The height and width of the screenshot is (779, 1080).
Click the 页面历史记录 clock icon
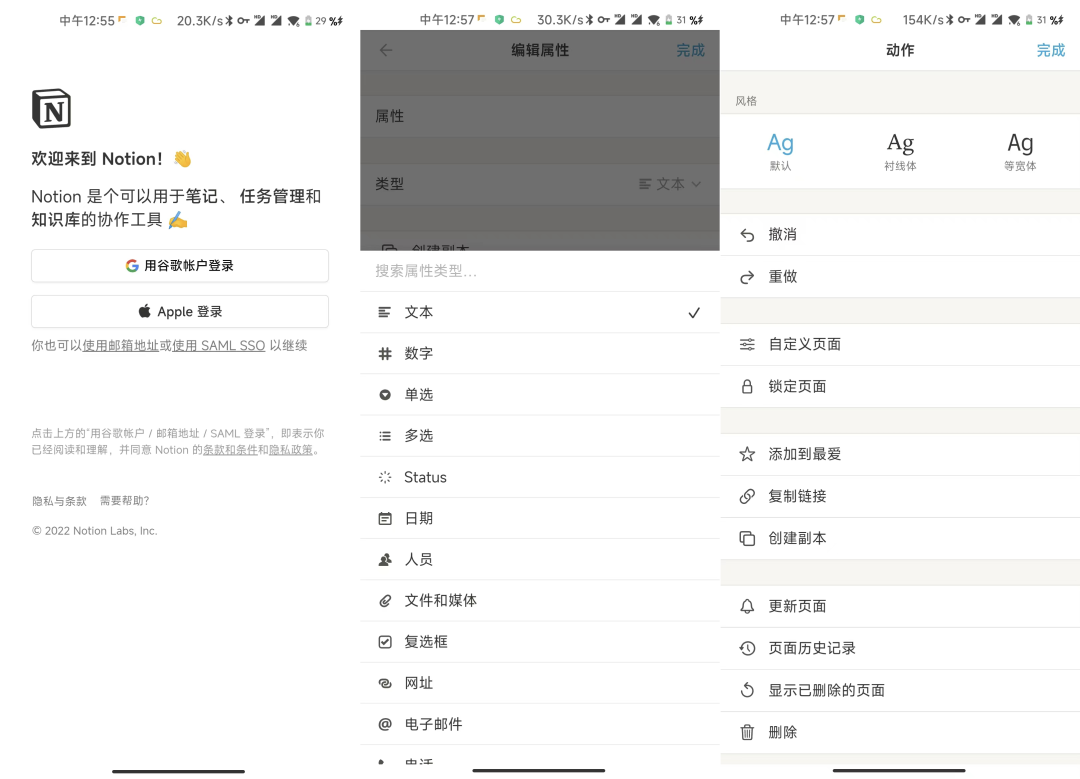tap(747, 648)
